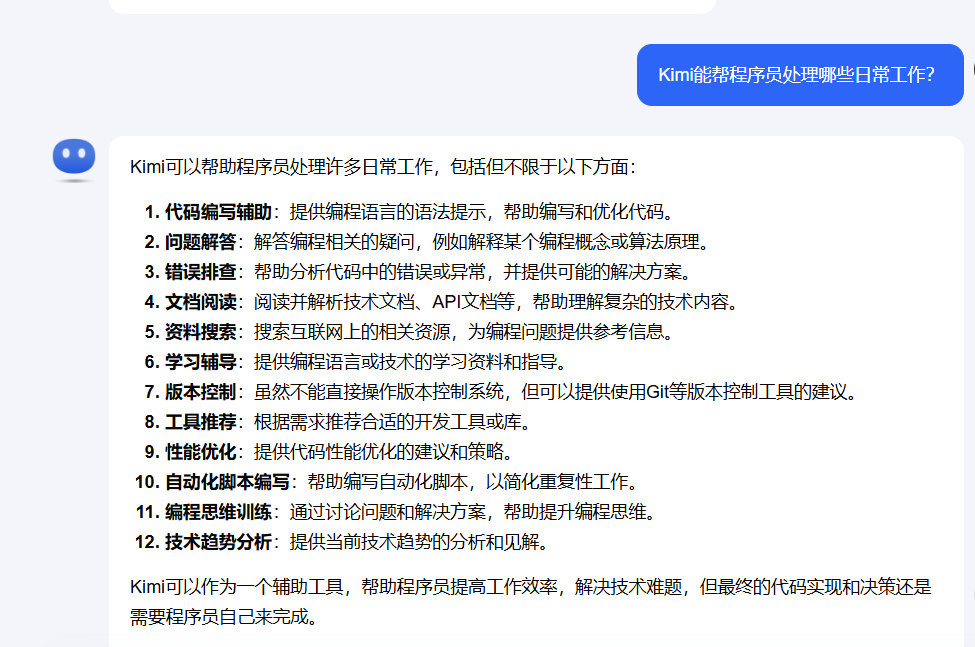The height and width of the screenshot is (647, 975).
Task: Click the bold heading "工具推荐"
Action: [x=200, y=422]
